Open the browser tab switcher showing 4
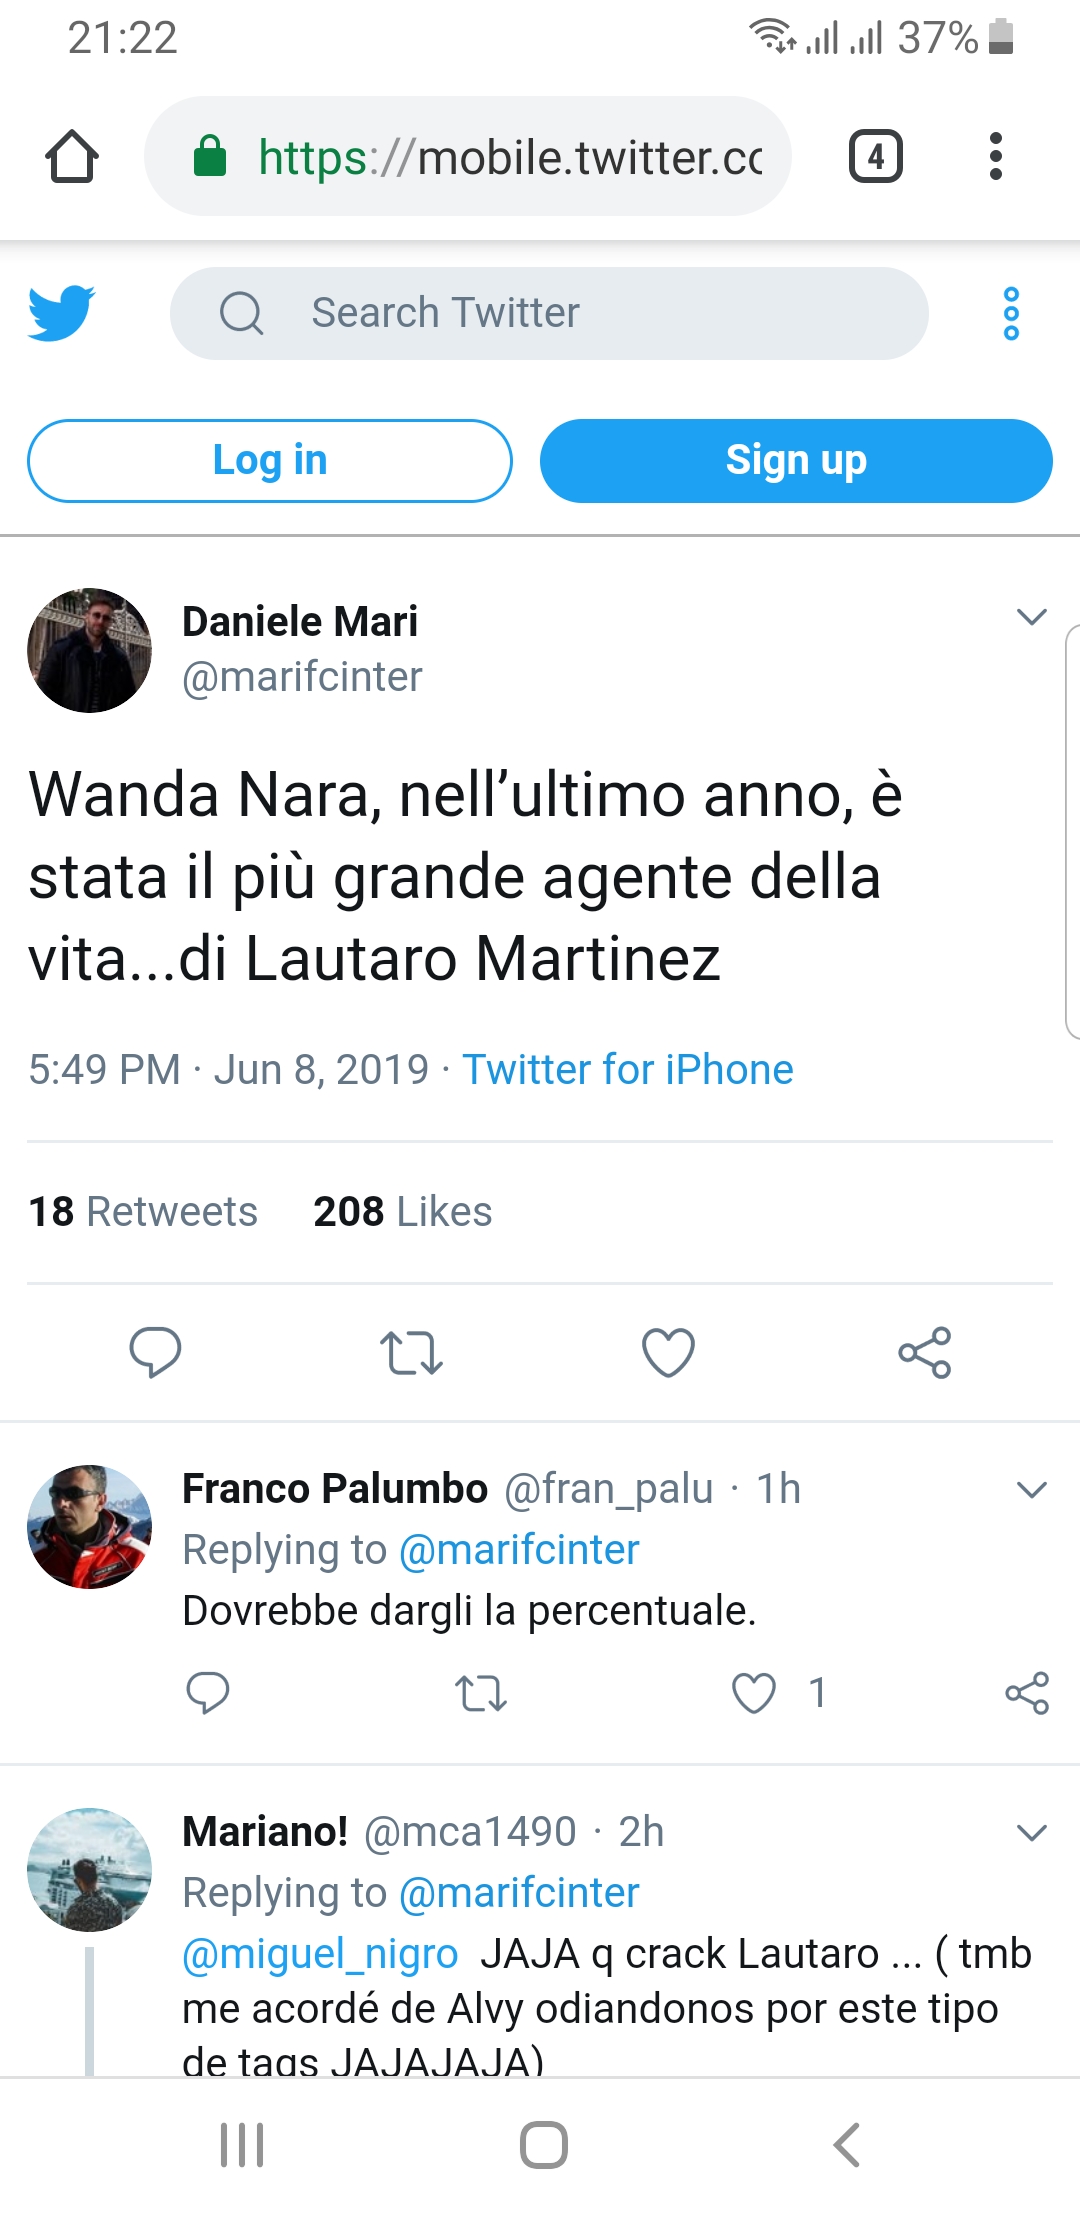The width and height of the screenshot is (1080, 2220). (x=875, y=157)
